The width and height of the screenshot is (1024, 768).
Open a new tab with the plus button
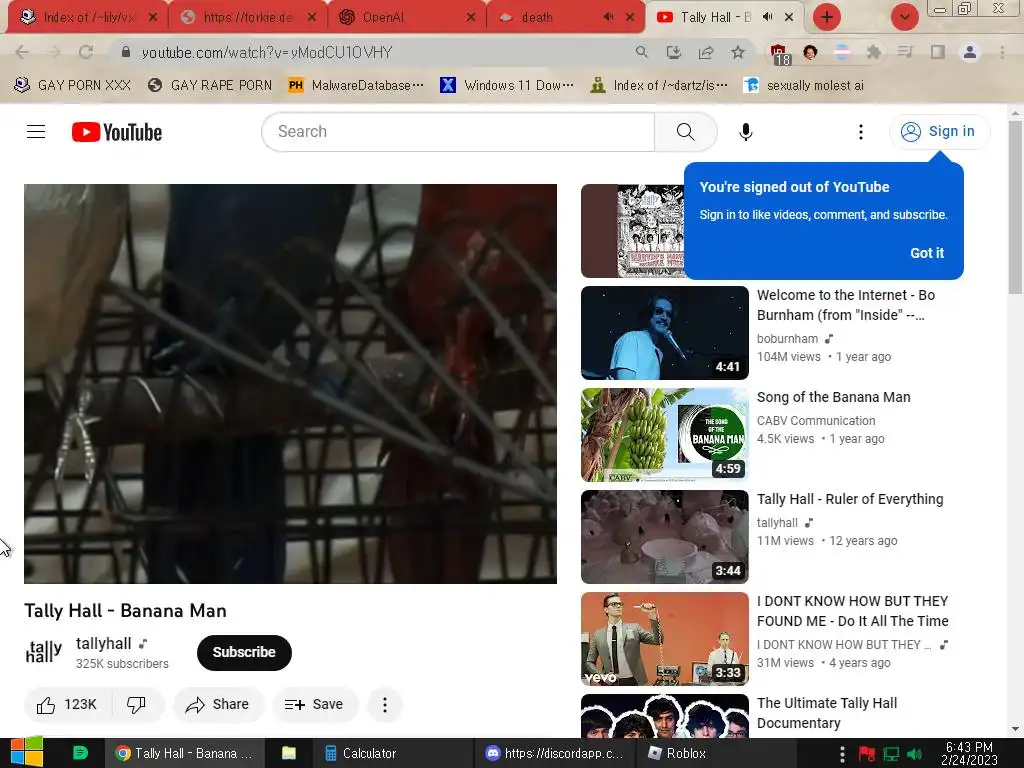827,17
